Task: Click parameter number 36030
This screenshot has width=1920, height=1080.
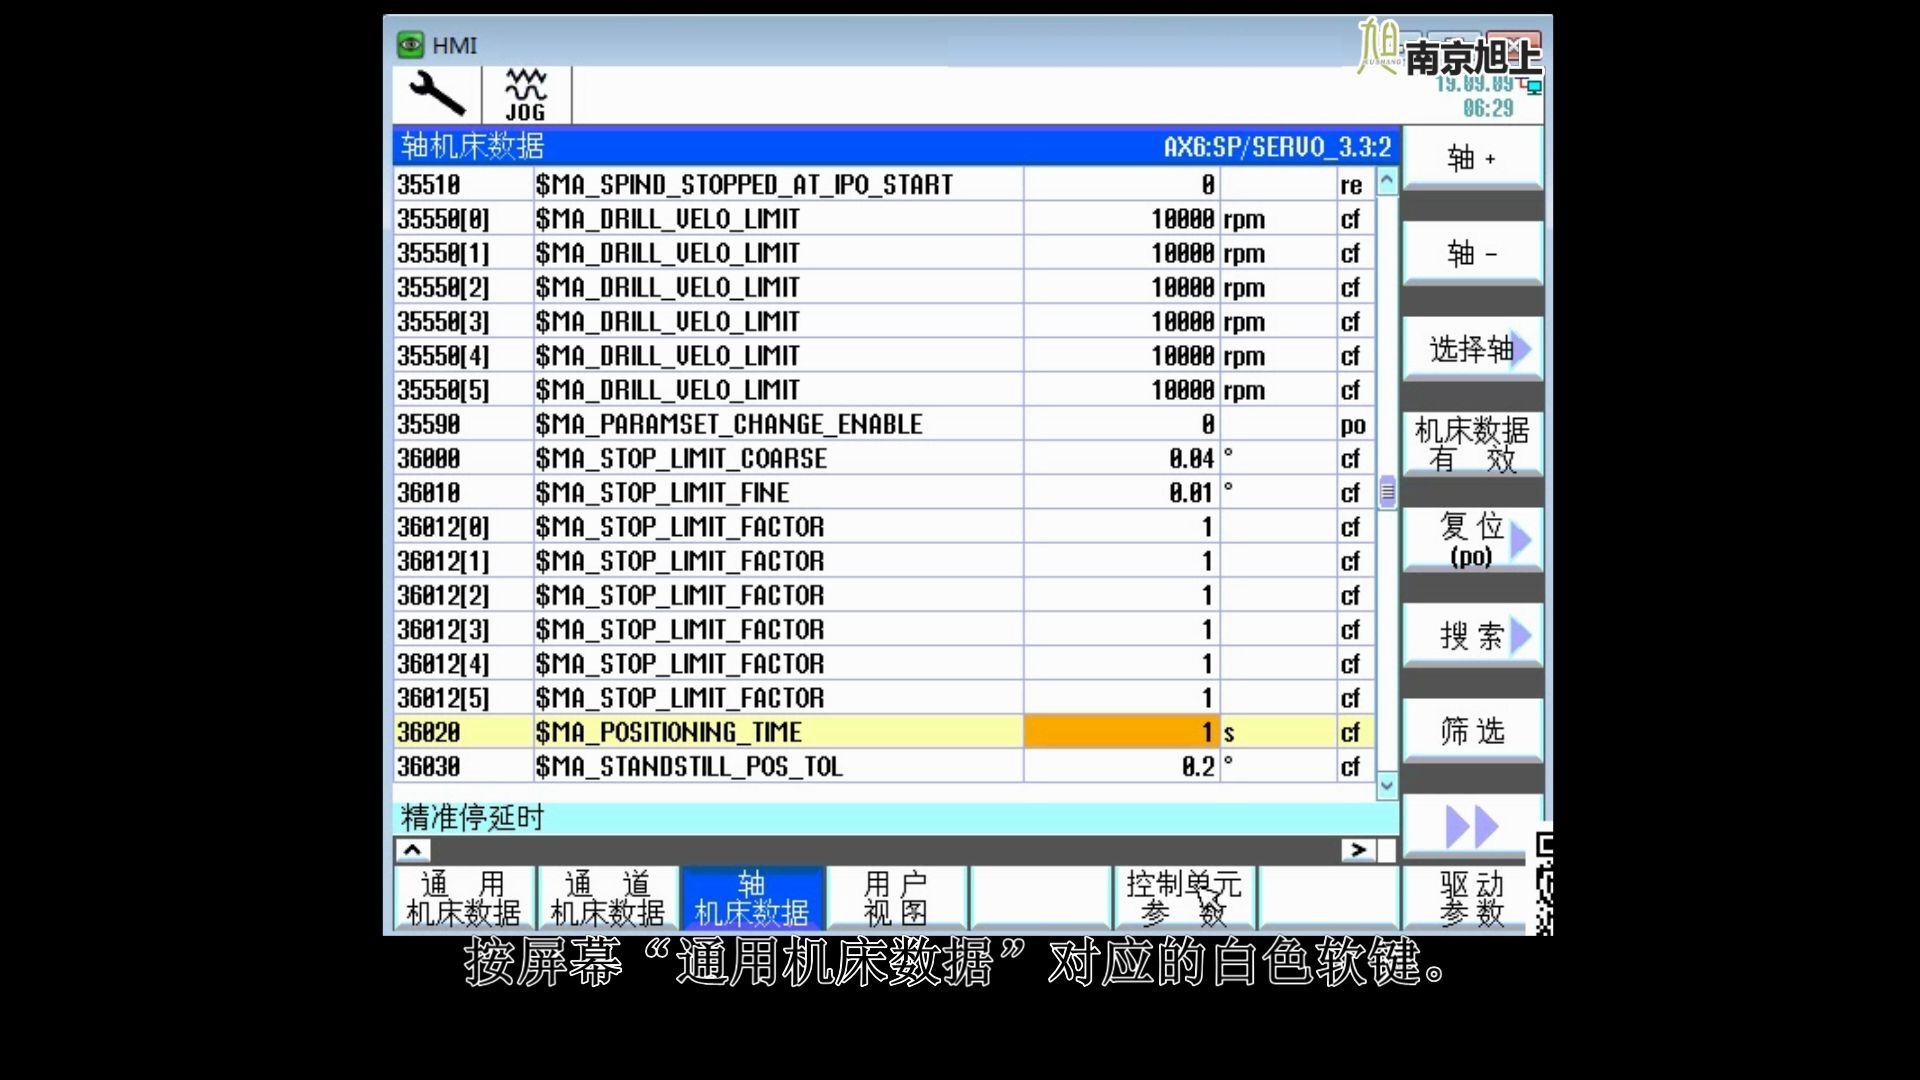Action: [429, 766]
